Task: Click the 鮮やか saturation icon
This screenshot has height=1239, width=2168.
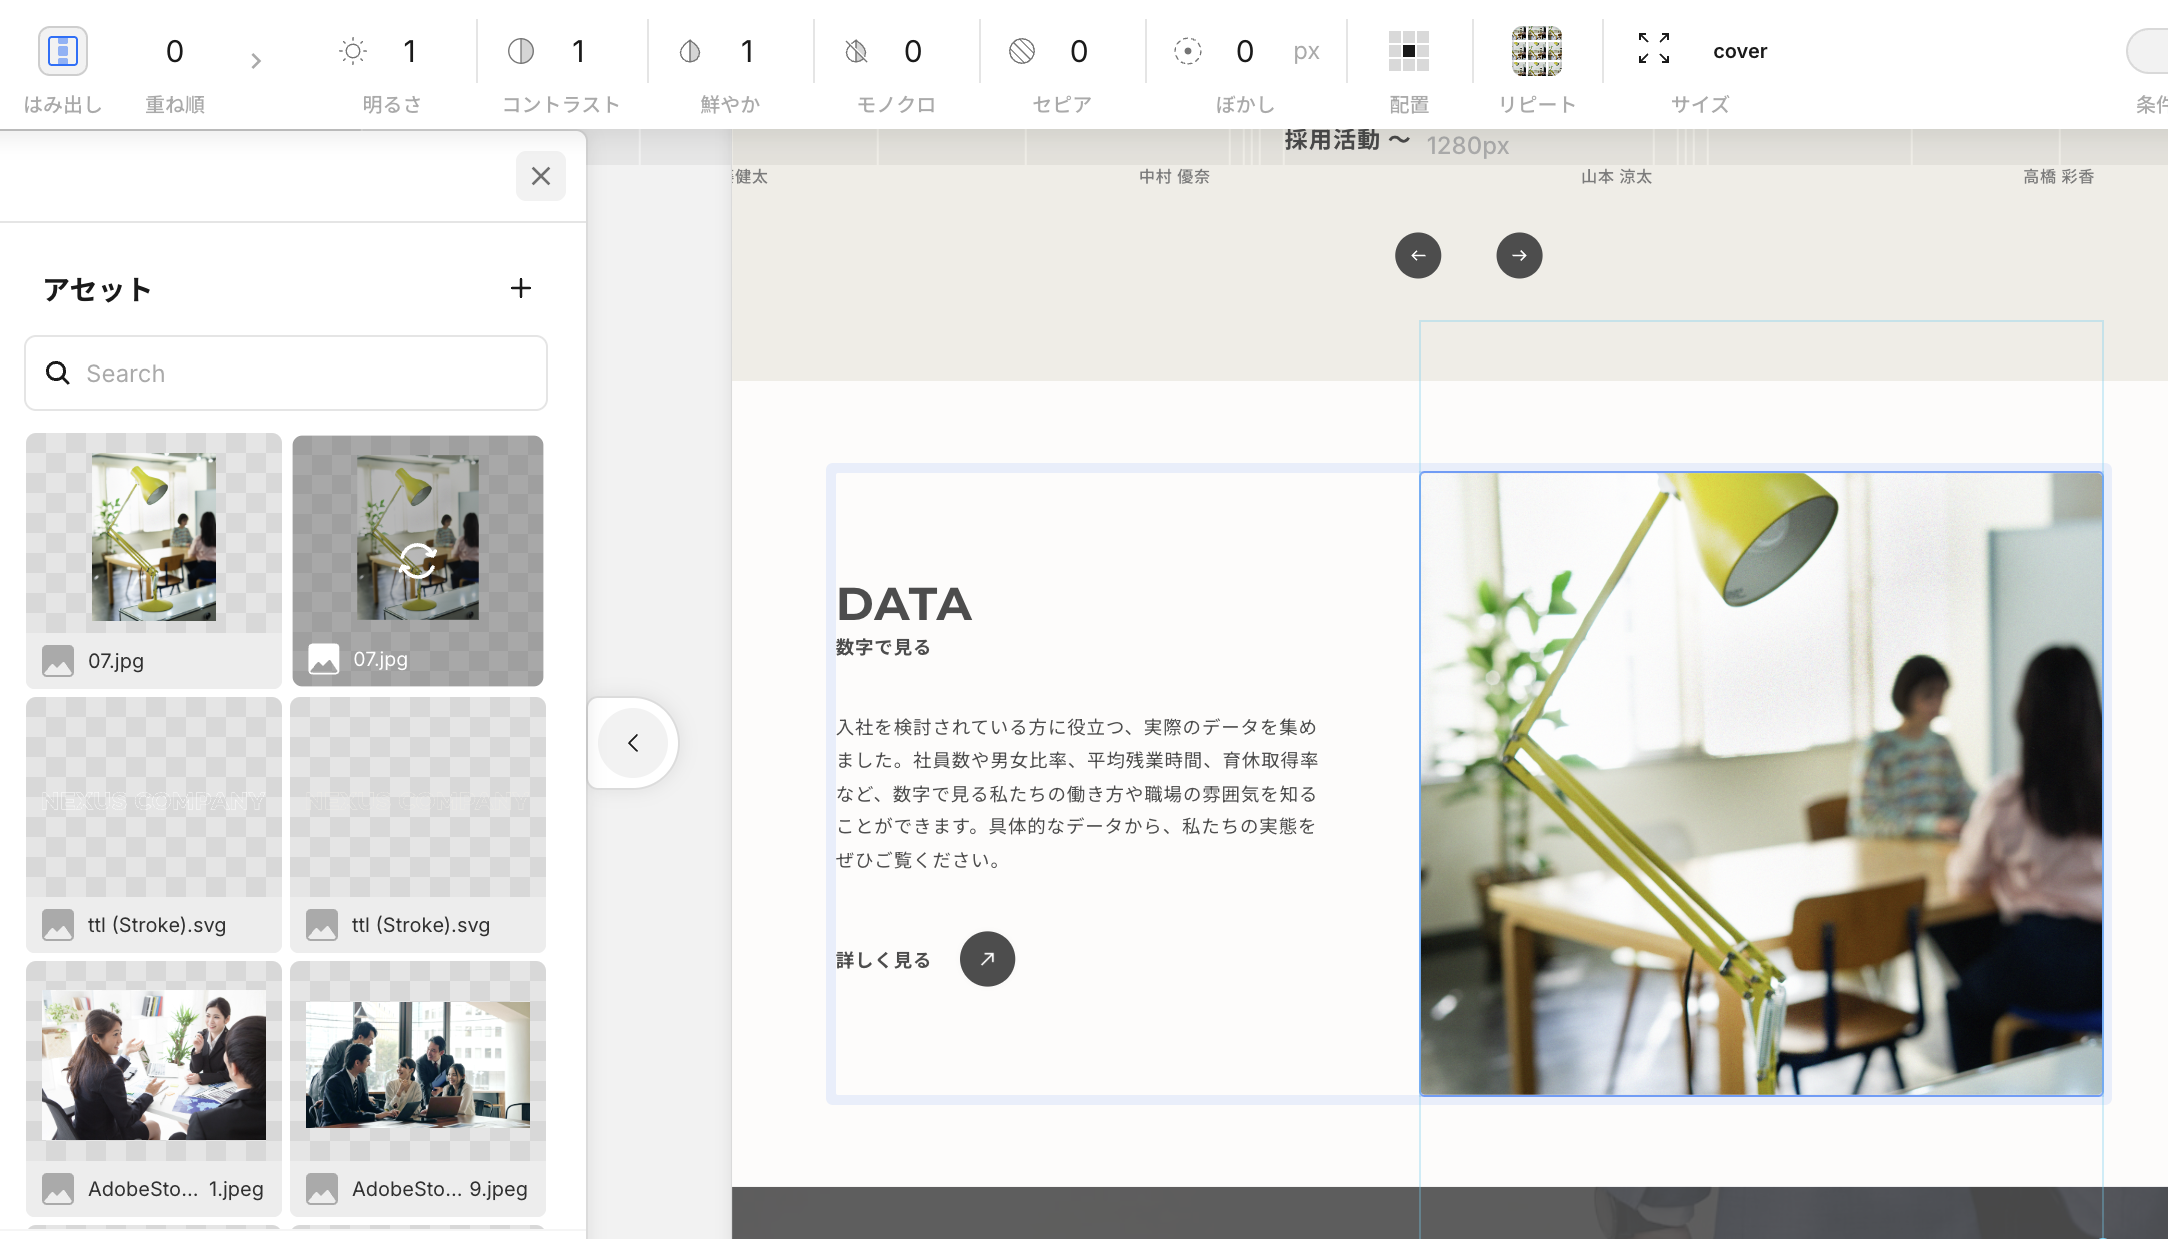Action: (690, 51)
